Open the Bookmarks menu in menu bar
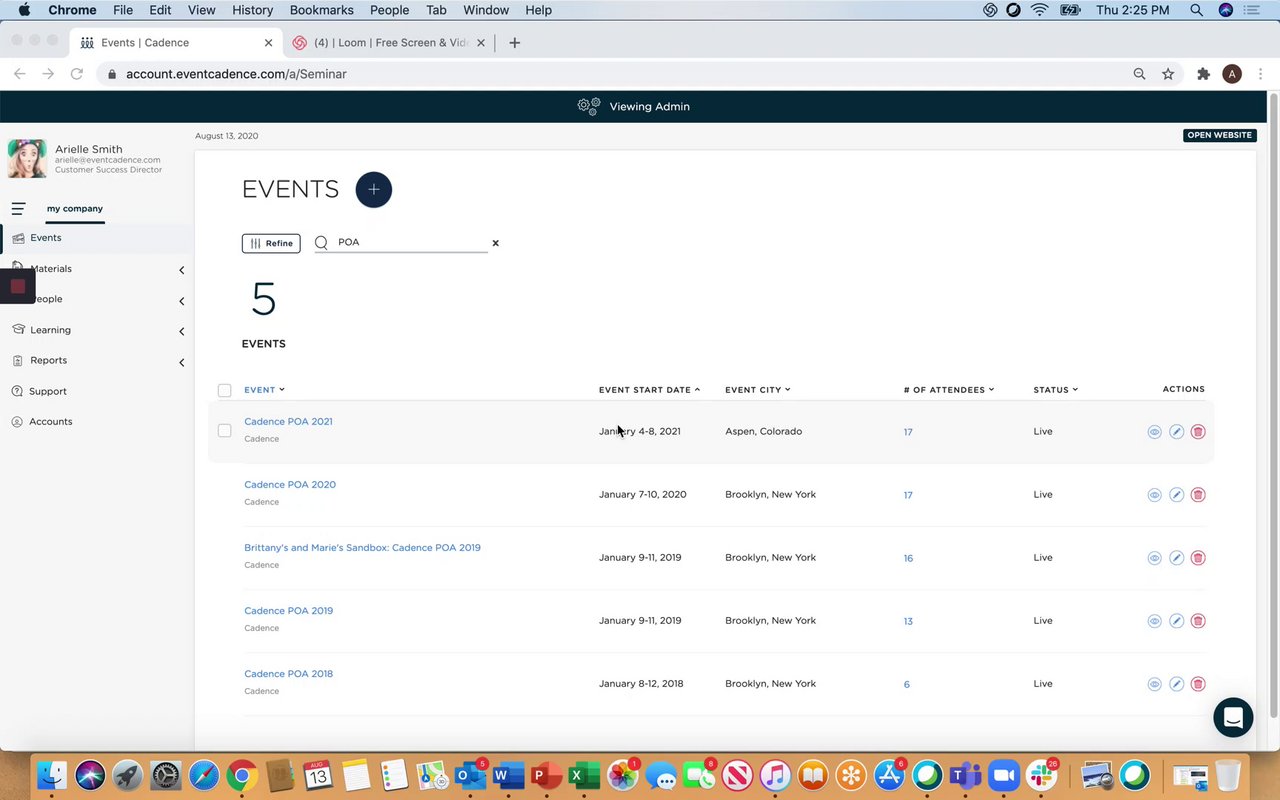 (321, 10)
